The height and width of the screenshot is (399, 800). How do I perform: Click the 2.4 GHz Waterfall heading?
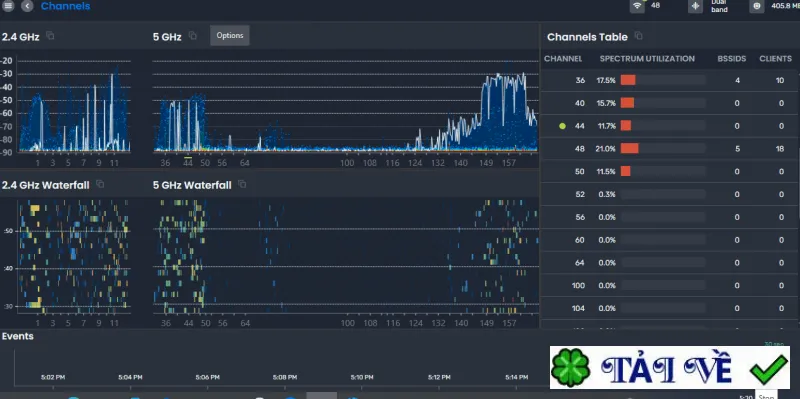[45, 185]
